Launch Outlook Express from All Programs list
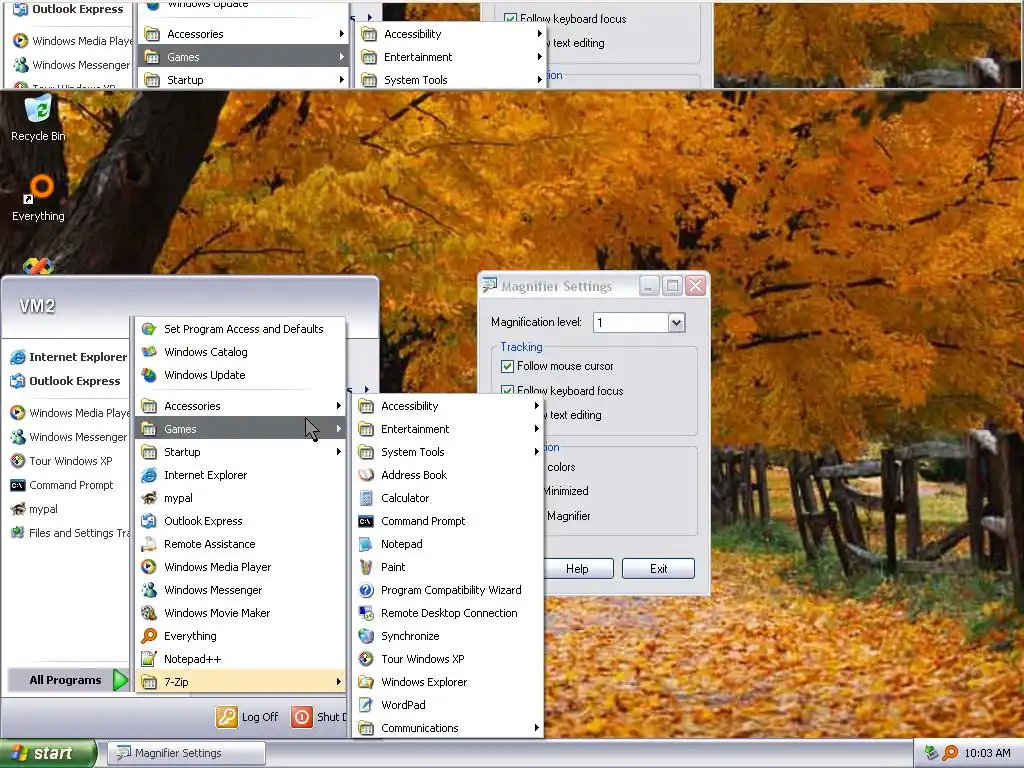The height and width of the screenshot is (768, 1024). [x=240, y=521]
